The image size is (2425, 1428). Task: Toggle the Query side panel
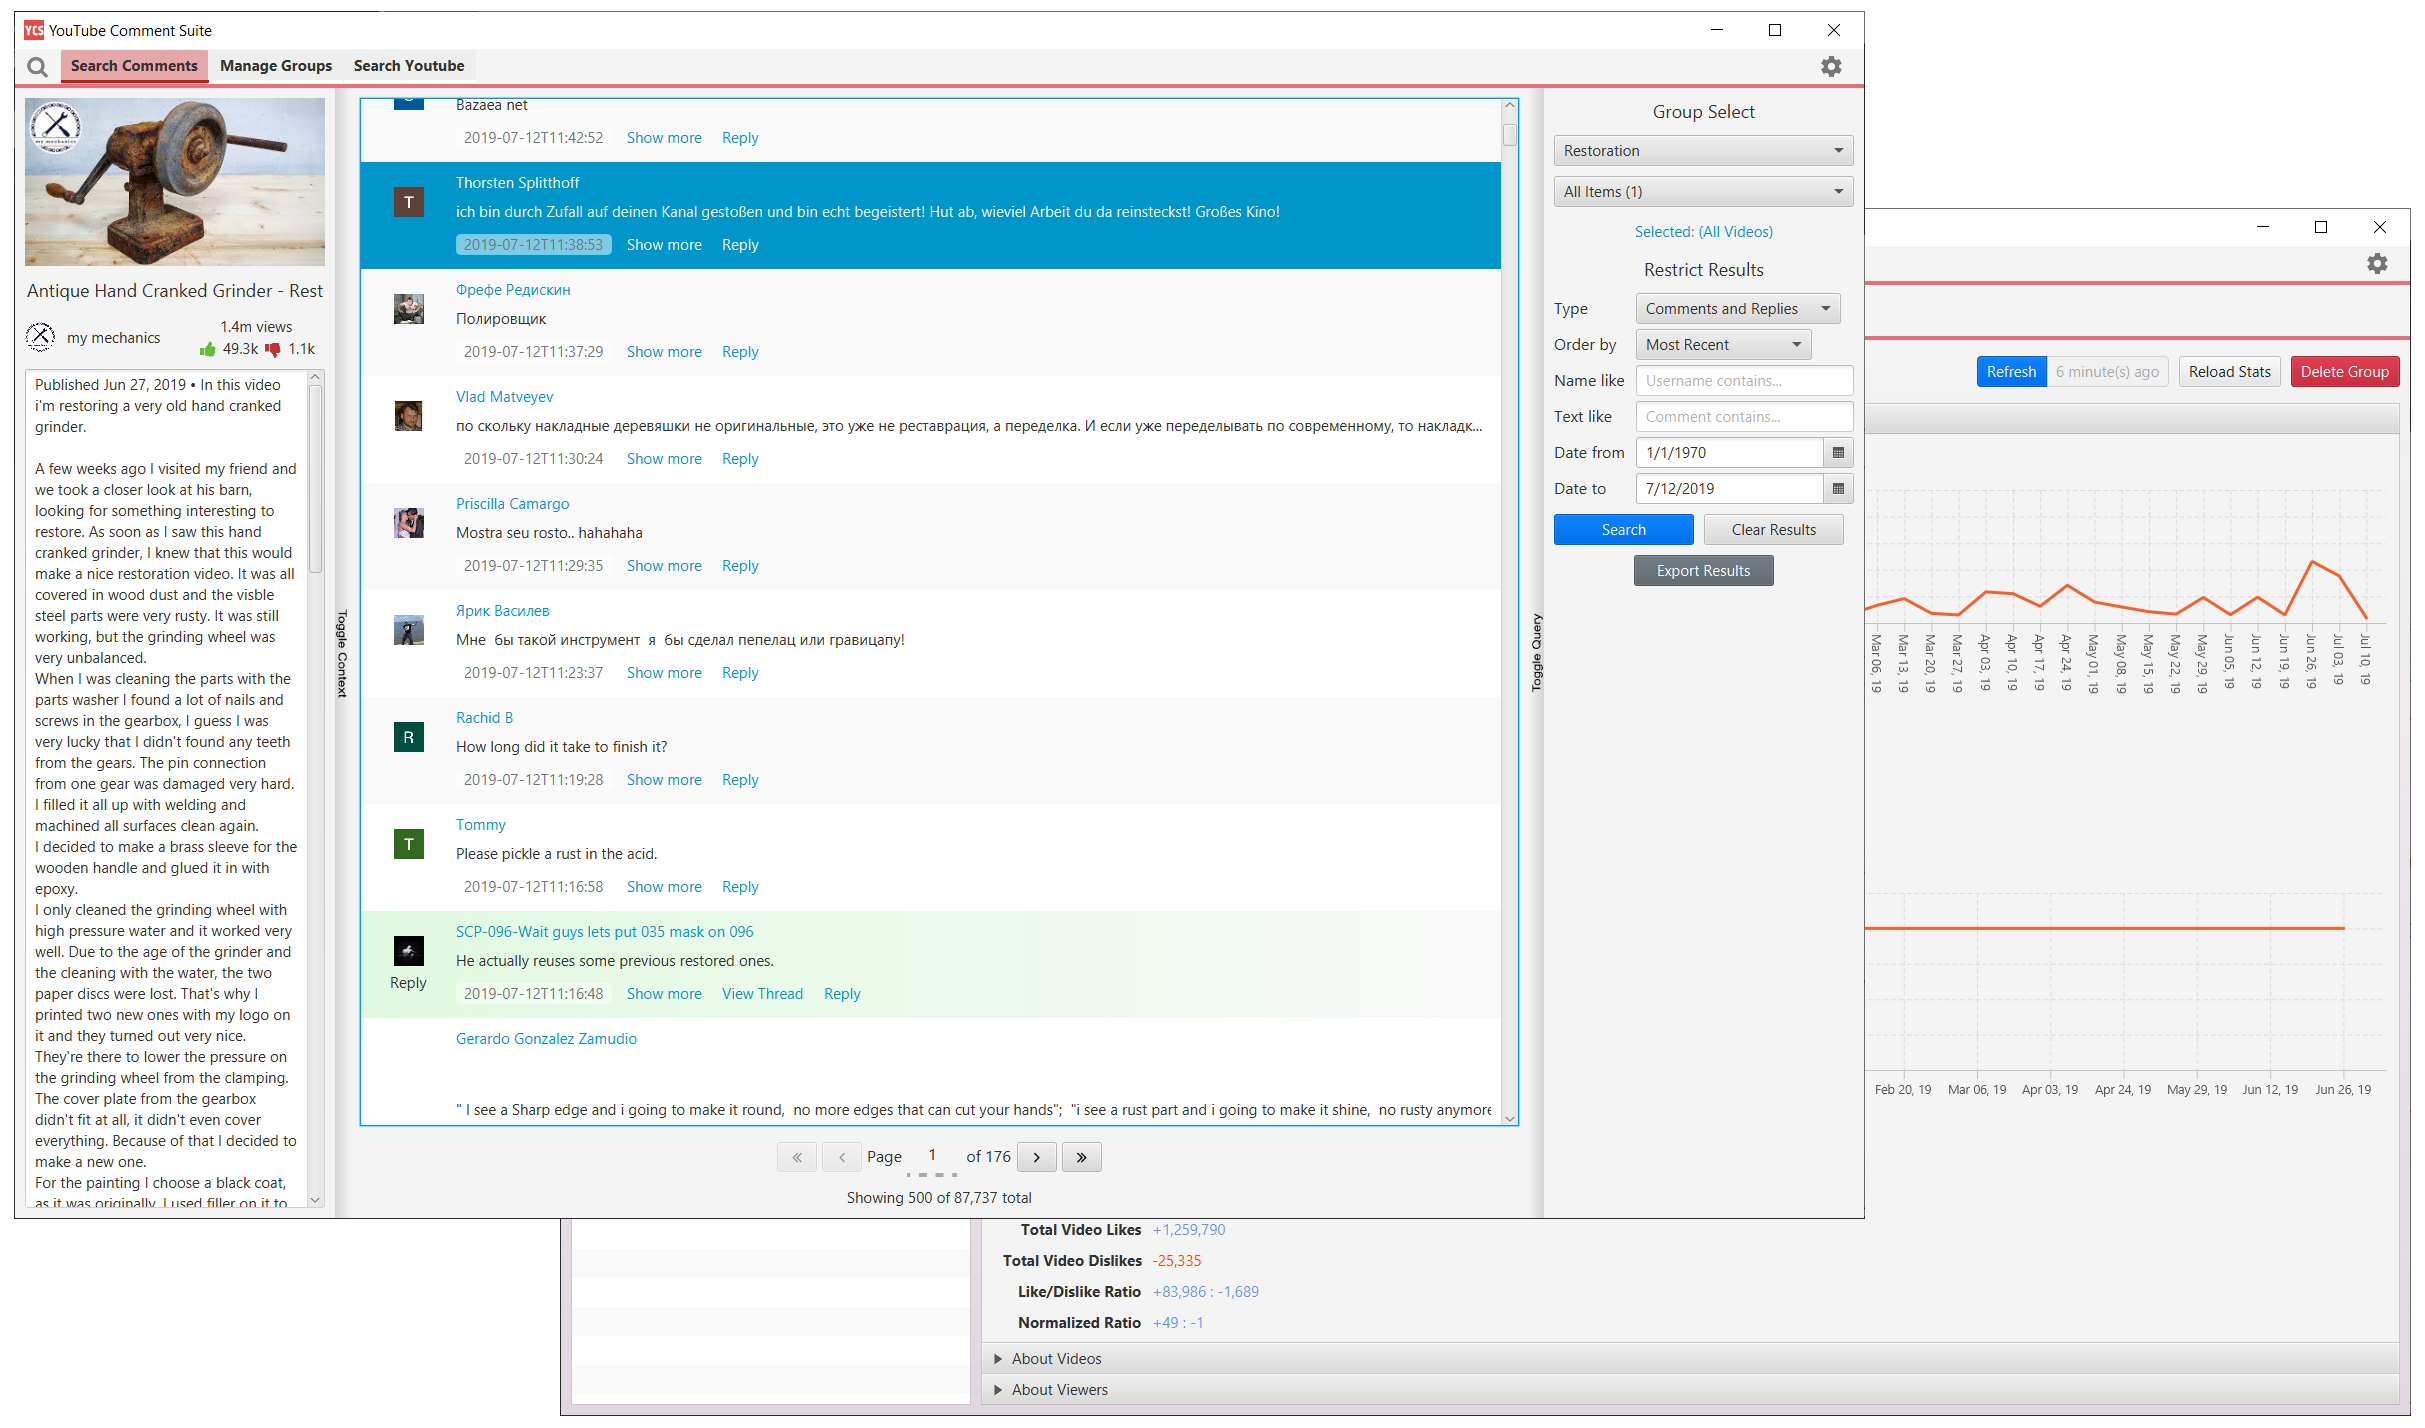click(x=1537, y=653)
